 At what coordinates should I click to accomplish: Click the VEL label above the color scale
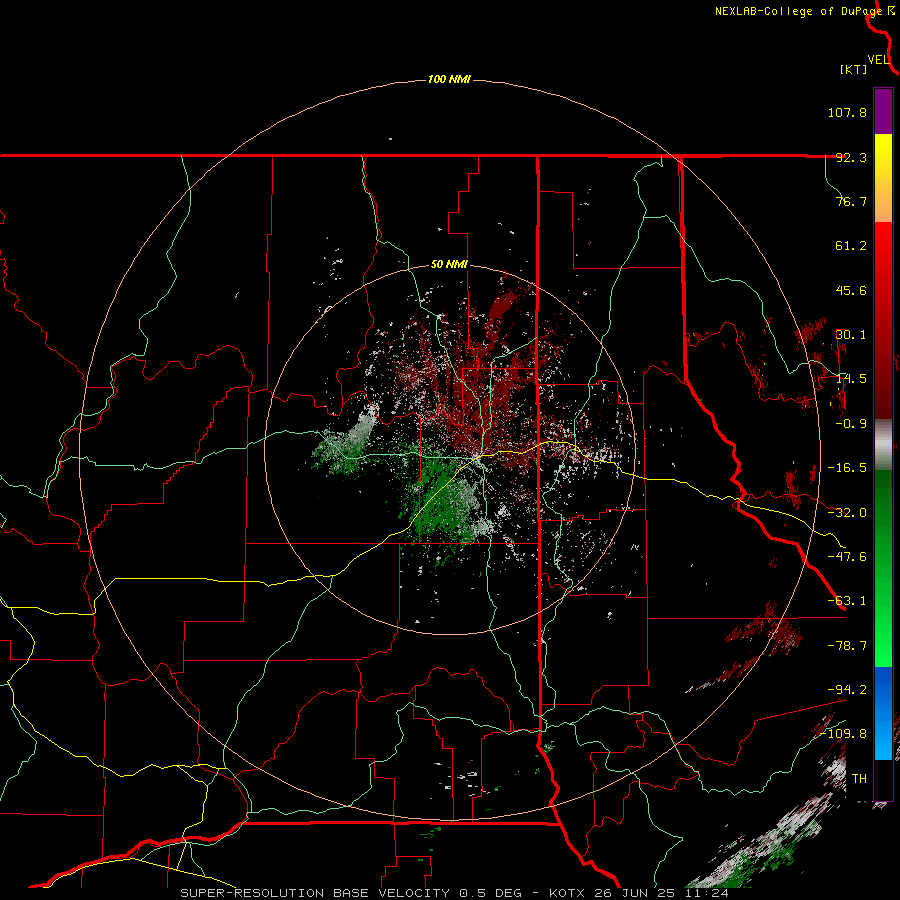tap(878, 59)
